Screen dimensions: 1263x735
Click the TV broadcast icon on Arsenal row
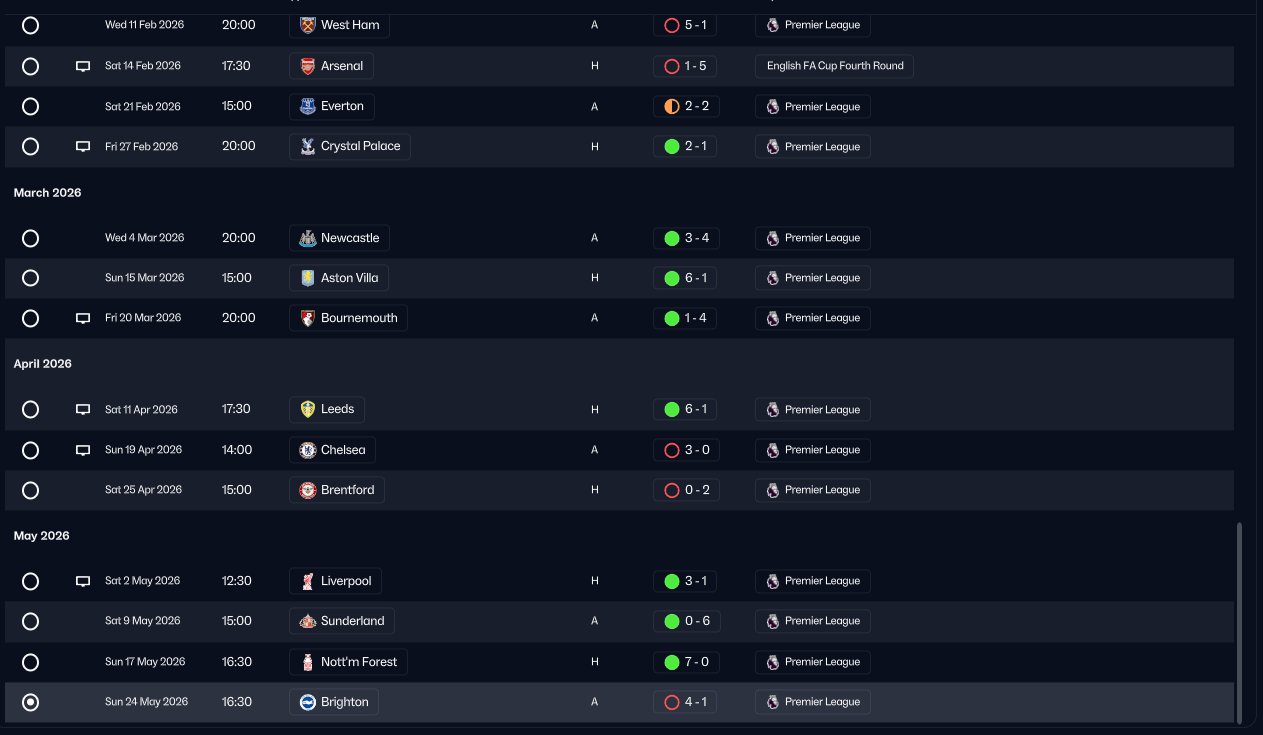83,66
